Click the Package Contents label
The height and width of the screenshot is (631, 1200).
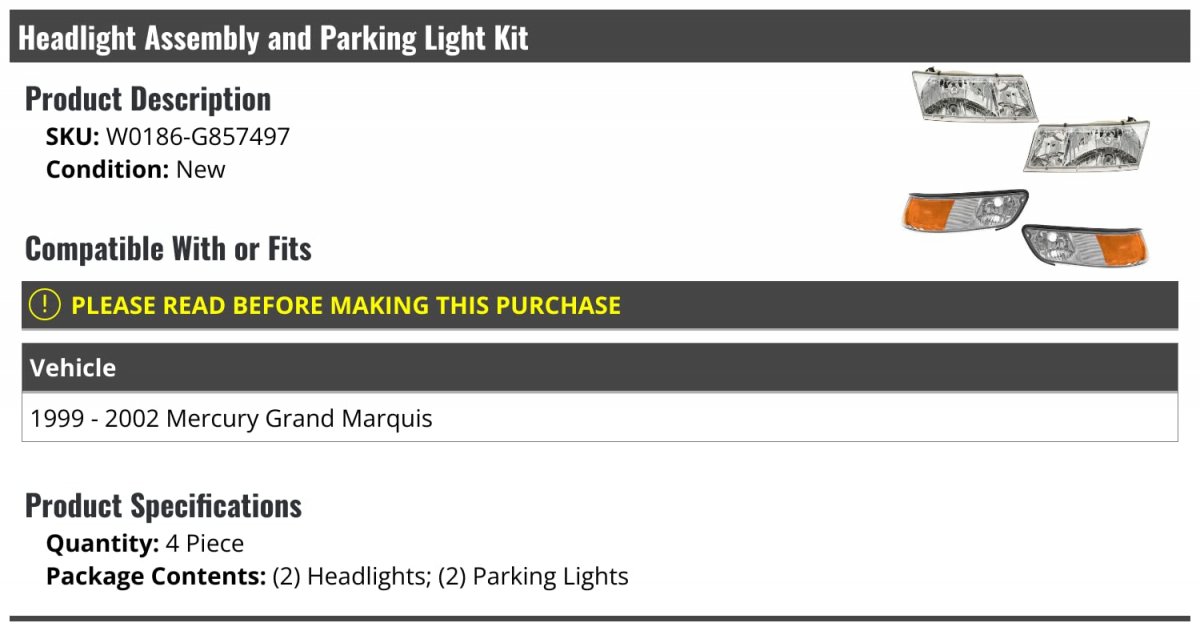[x=155, y=577]
